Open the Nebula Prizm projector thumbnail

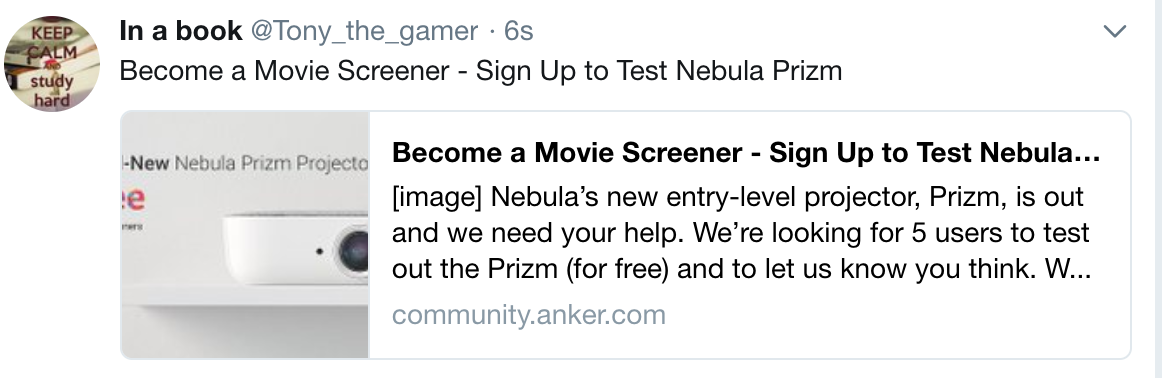(x=245, y=234)
